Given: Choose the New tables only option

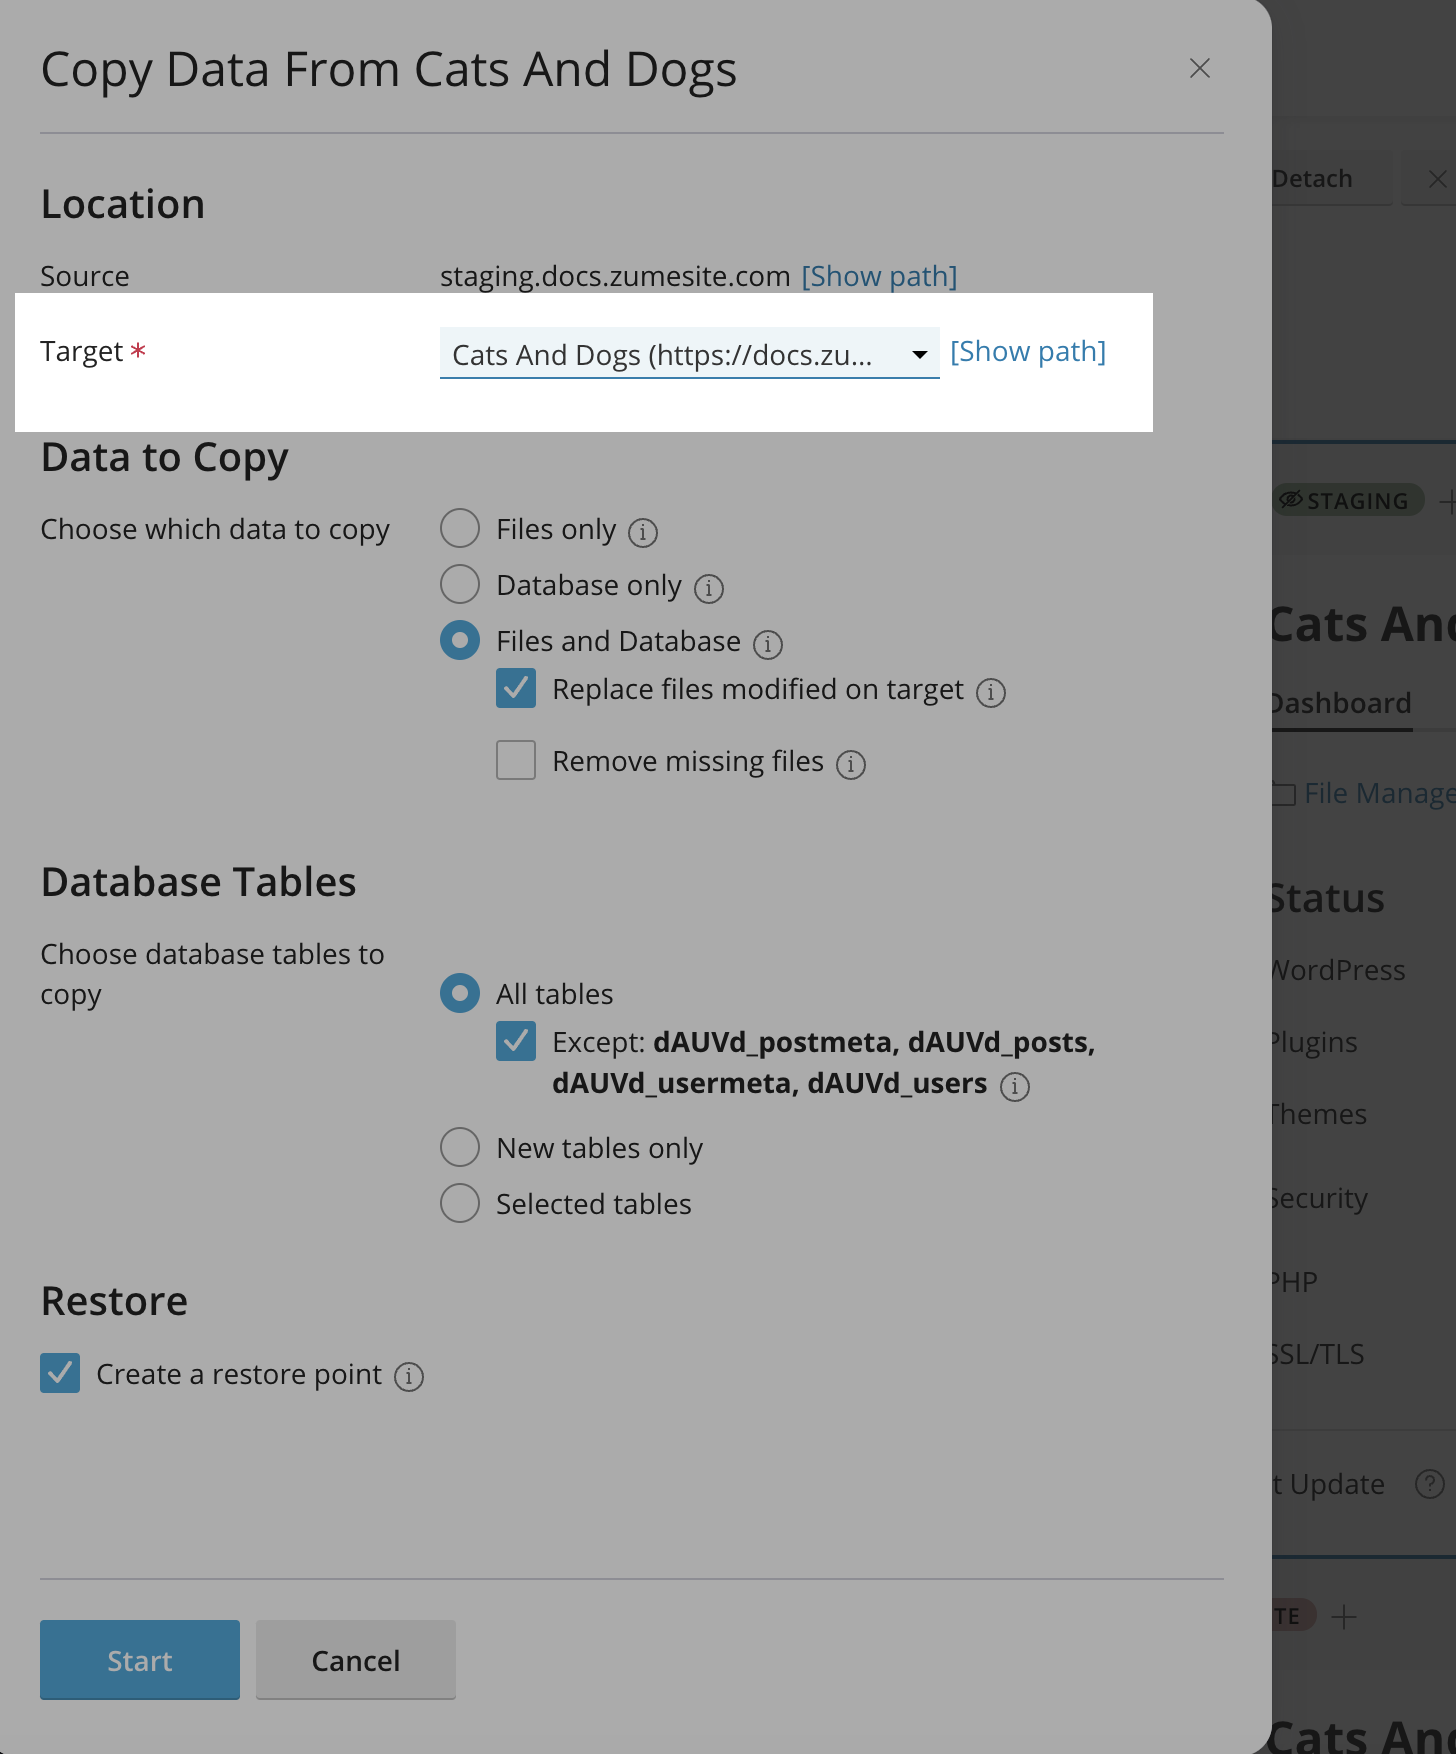Looking at the screenshot, I should (x=460, y=1147).
